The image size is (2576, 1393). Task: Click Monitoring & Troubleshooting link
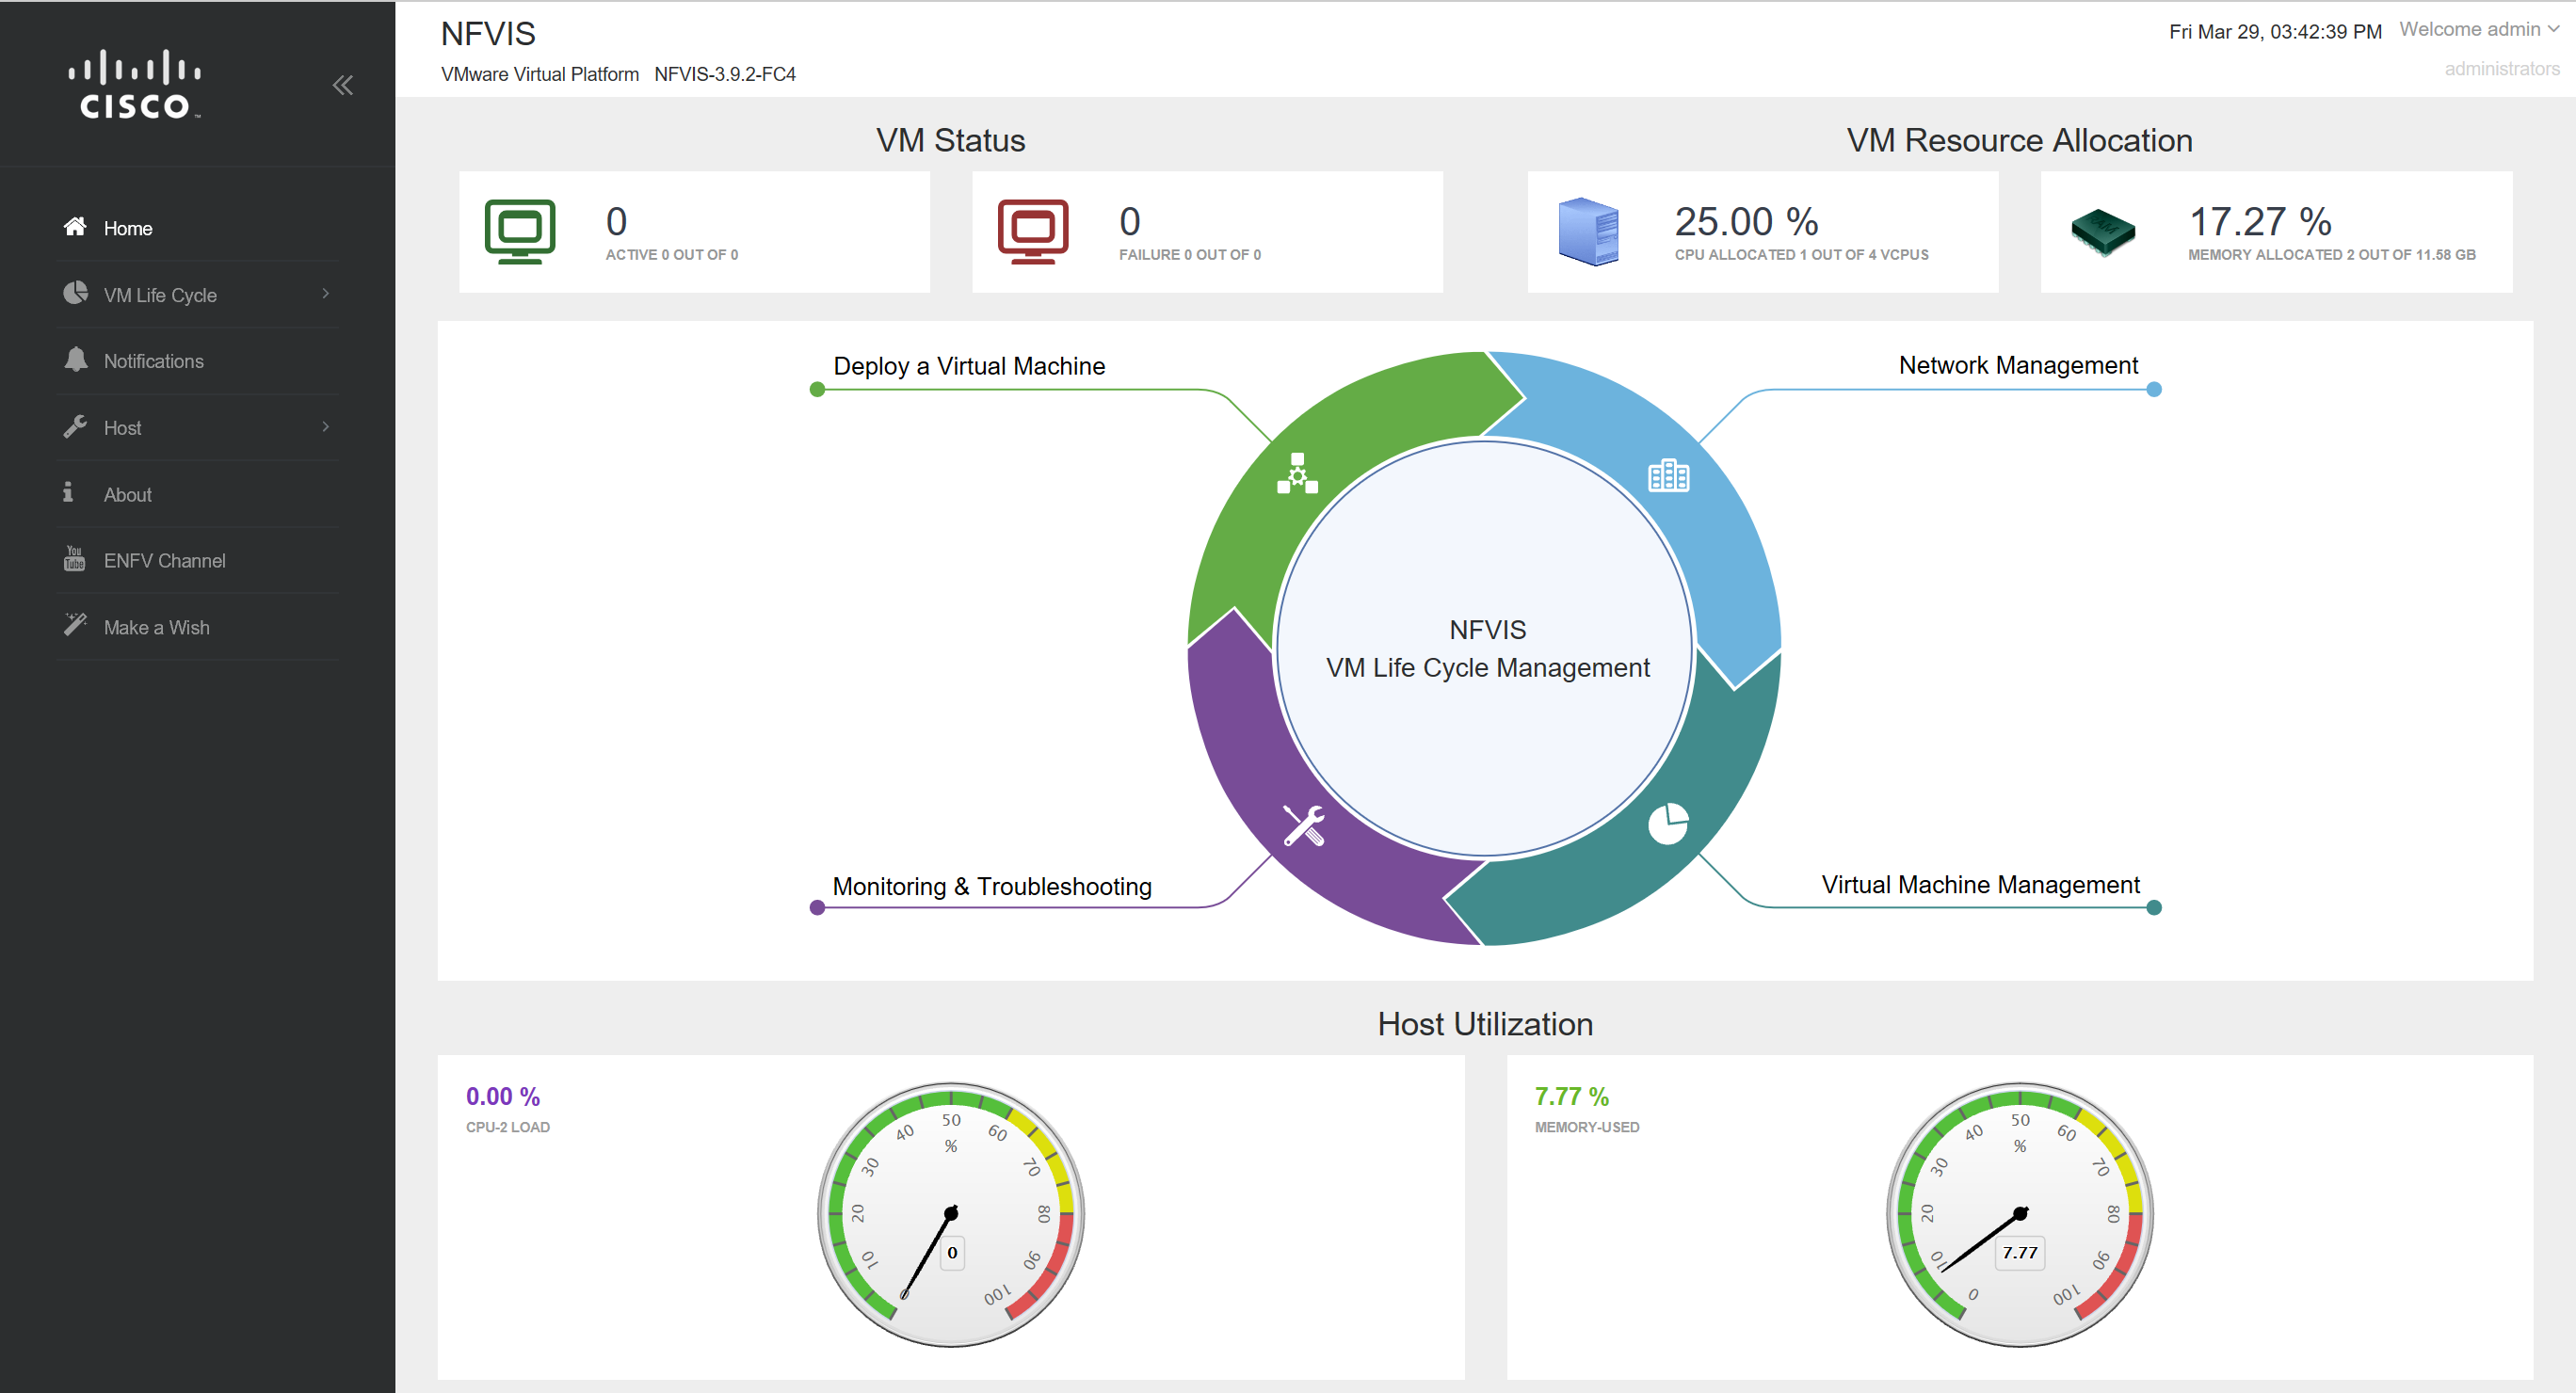pyautogui.click(x=992, y=886)
